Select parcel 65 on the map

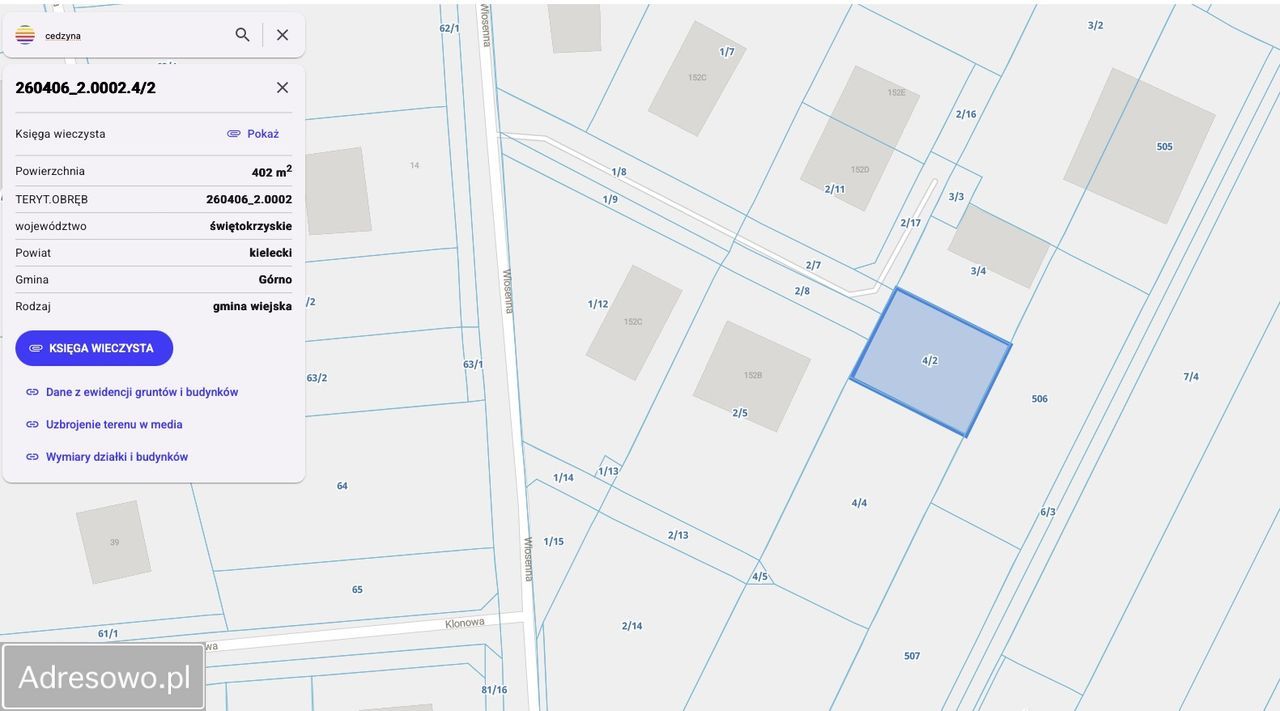coord(357,590)
